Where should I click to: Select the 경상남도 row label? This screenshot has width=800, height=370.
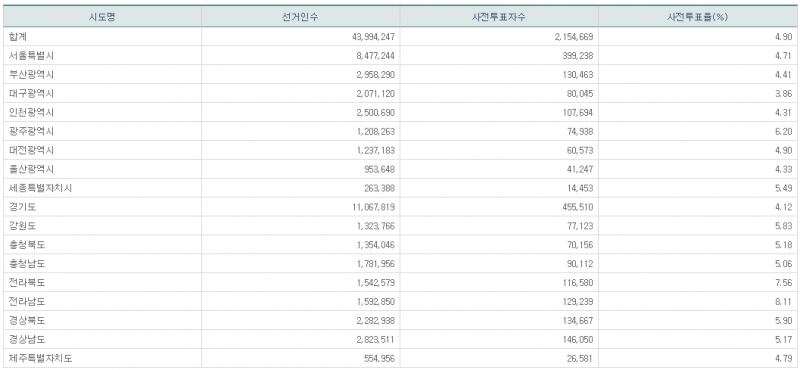27,339
